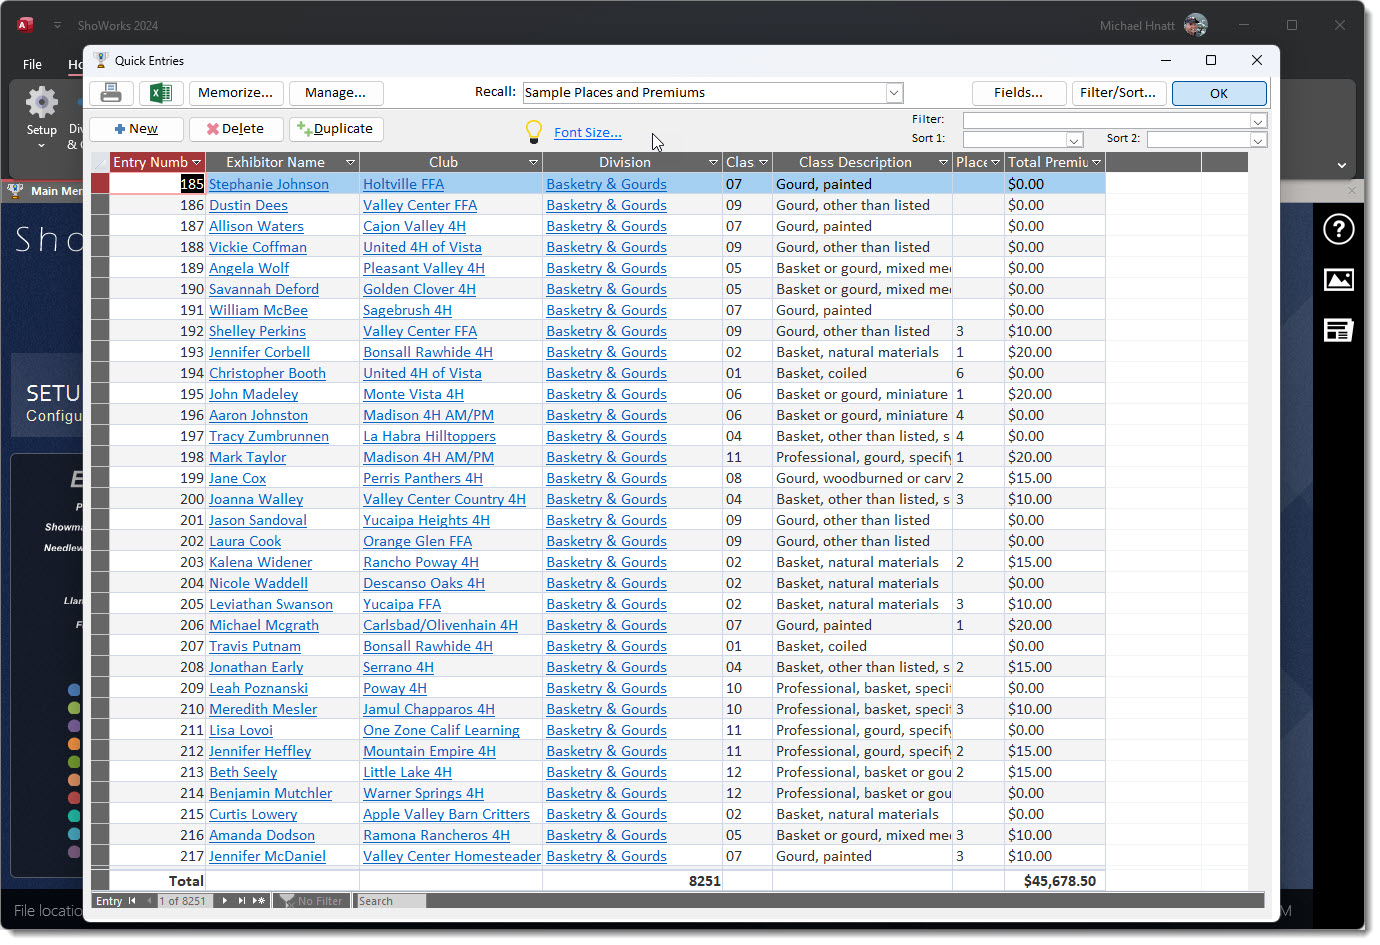The image size is (1380, 945).
Task: Open the Setup gear in the ribbon
Action: (41, 104)
